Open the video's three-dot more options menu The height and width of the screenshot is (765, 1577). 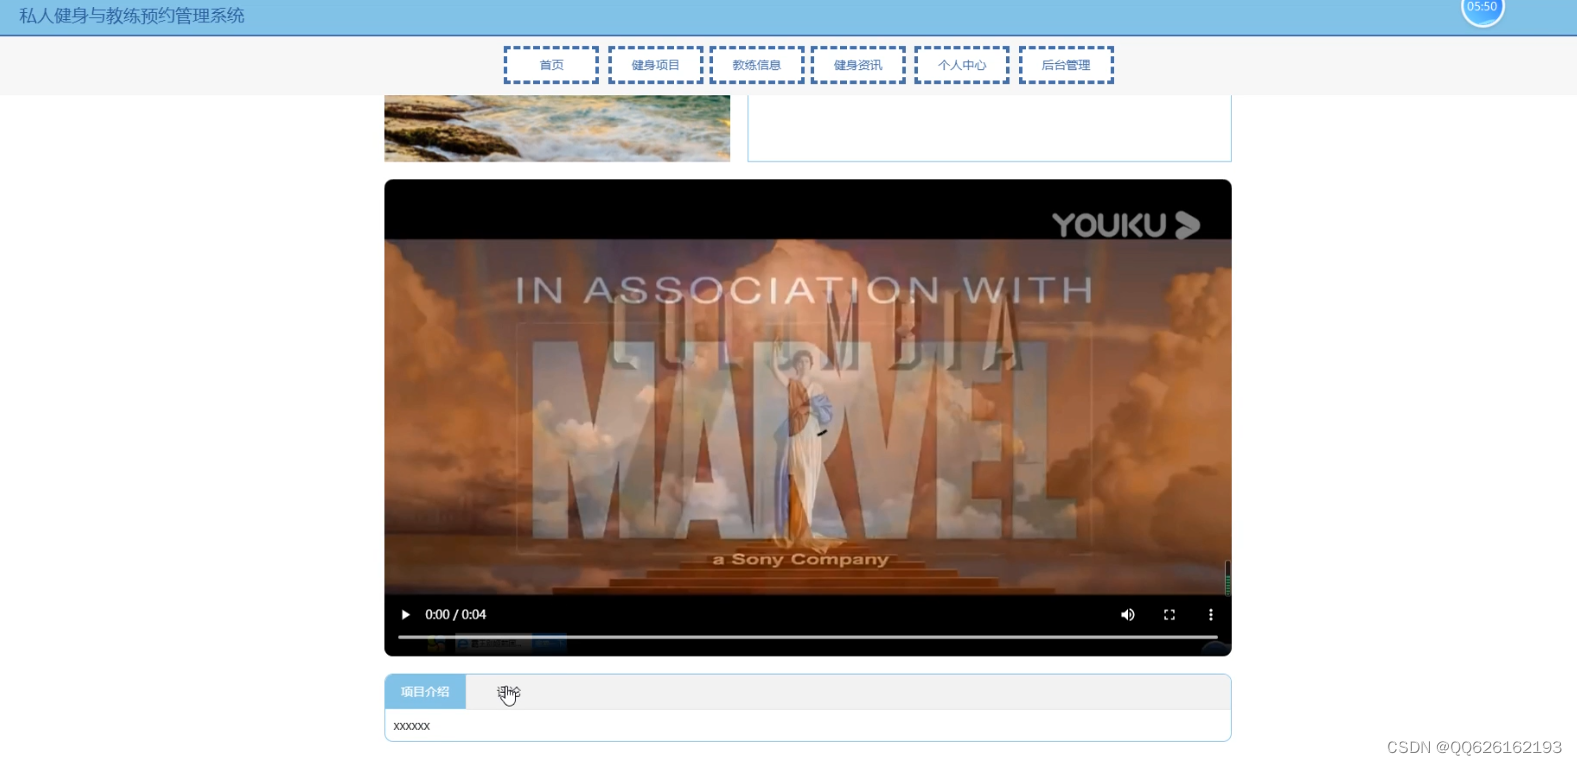coord(1210,615)
